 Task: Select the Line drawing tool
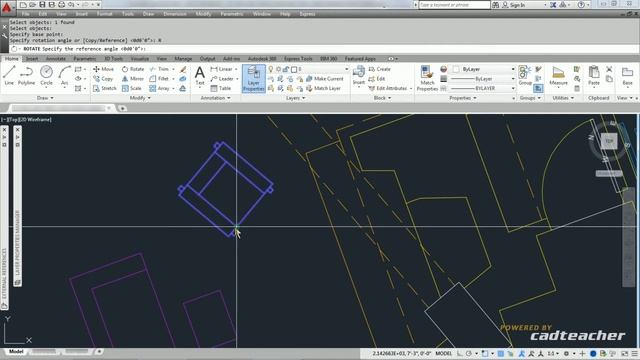[x=9, y=76]
